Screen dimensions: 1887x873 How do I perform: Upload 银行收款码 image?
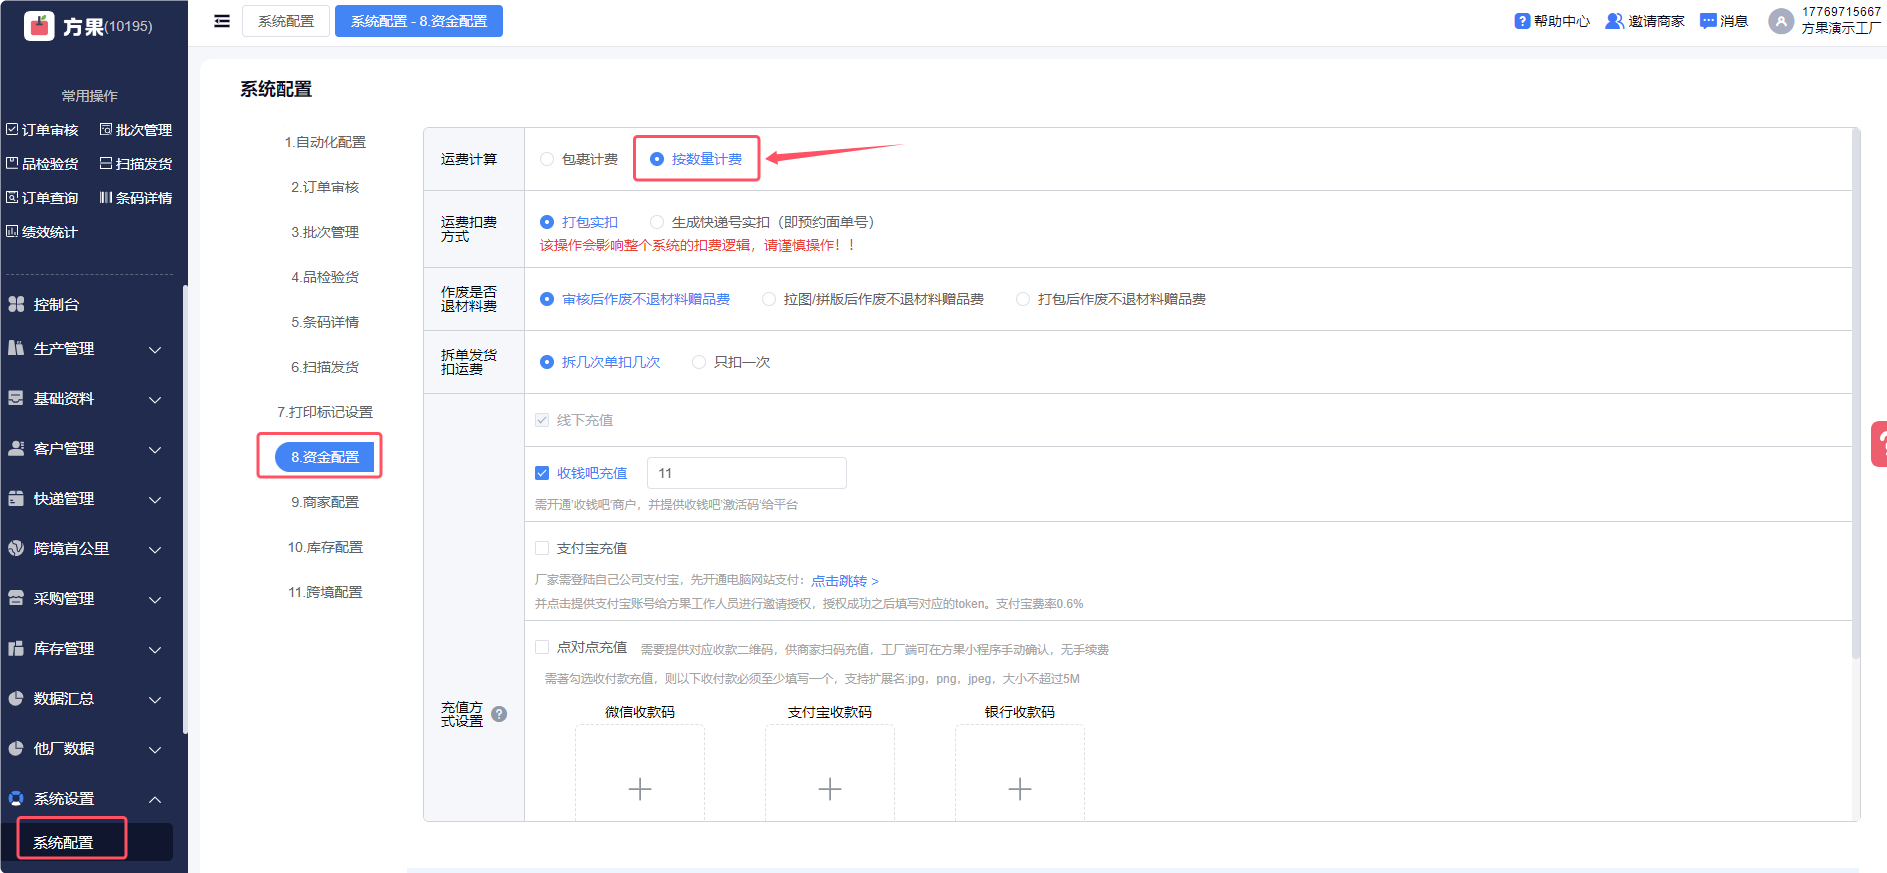[1020, 773]
